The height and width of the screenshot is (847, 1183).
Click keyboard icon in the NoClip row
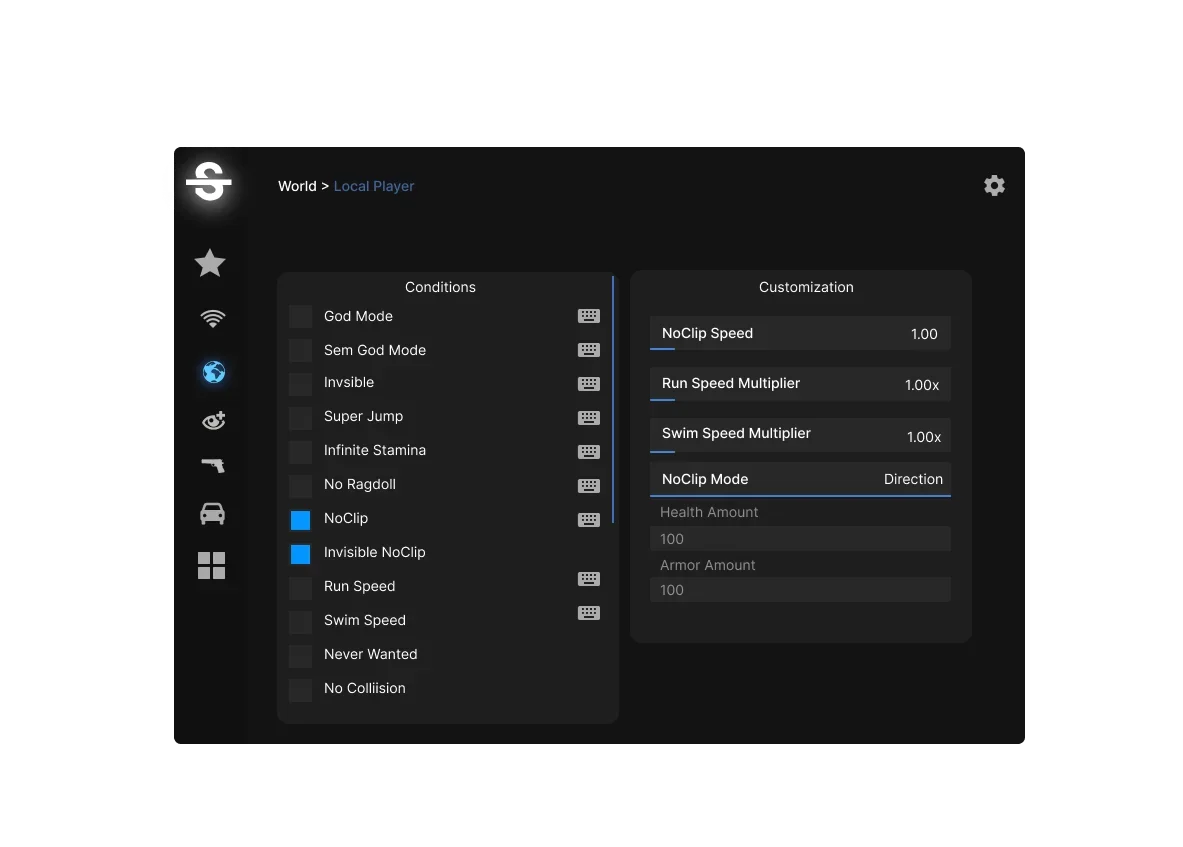click(x=588, y=520)
